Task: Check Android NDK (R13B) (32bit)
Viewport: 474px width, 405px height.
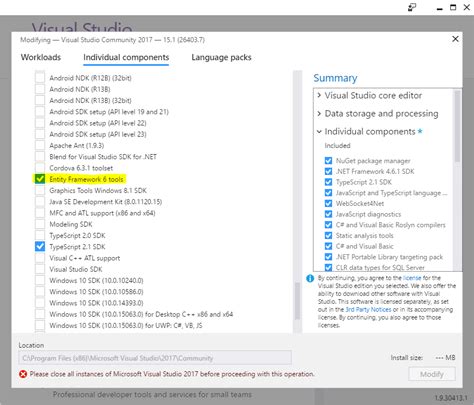Action: [x=40, y=100]
